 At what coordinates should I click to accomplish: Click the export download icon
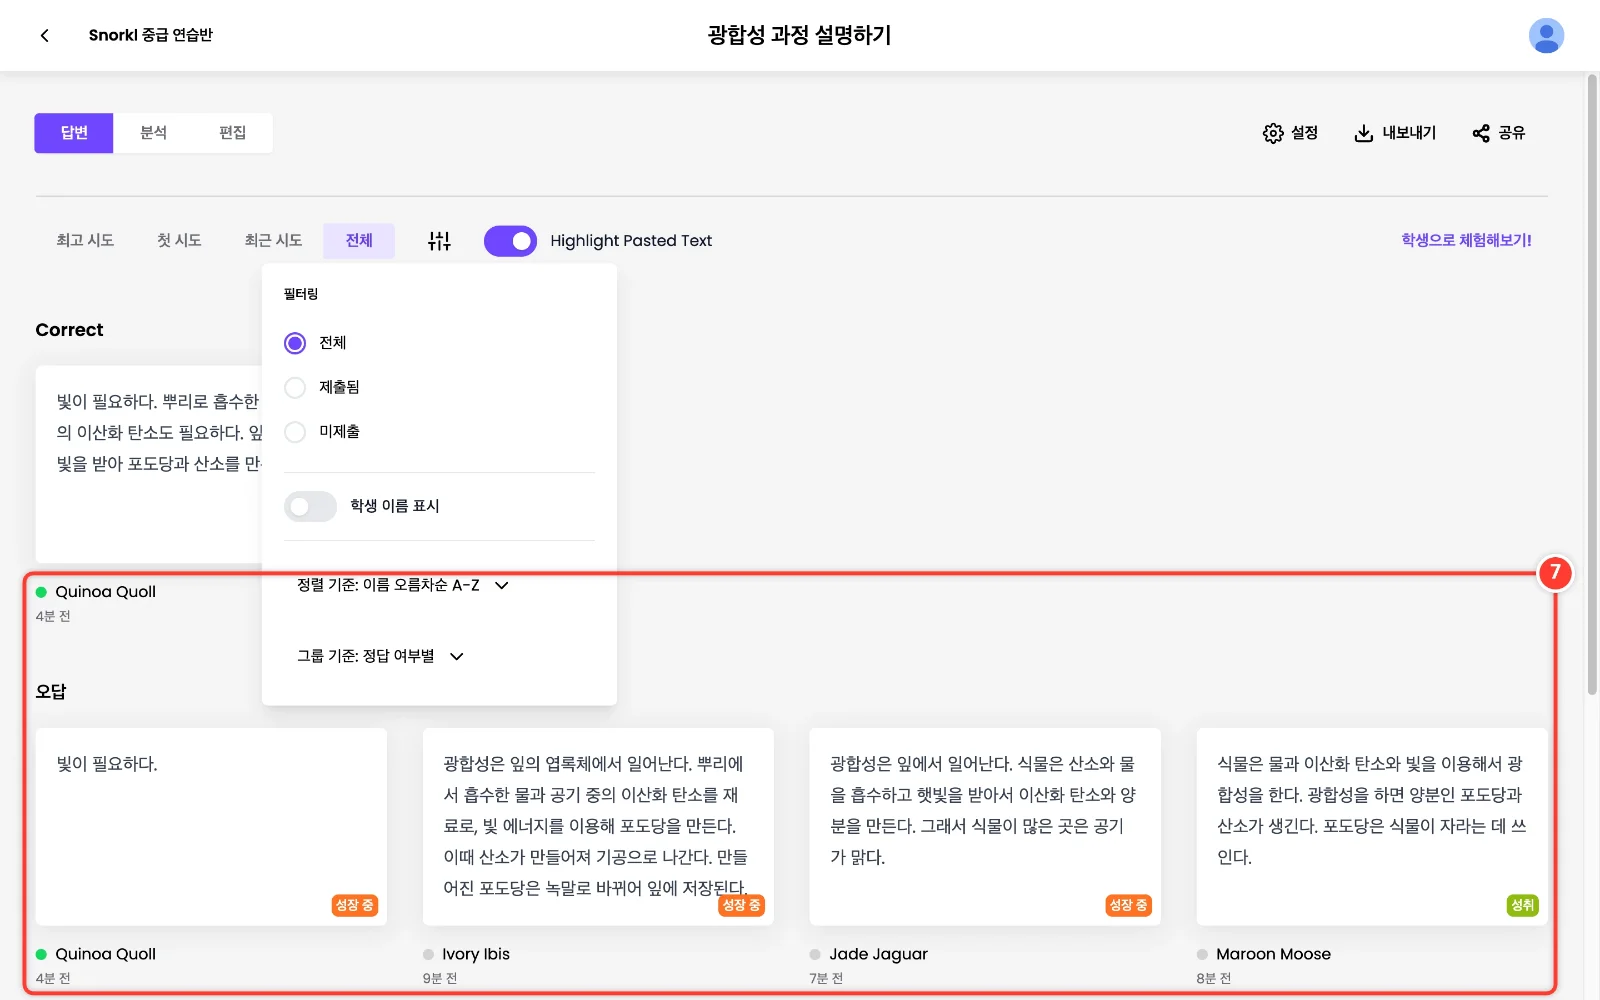point(1363,133)
